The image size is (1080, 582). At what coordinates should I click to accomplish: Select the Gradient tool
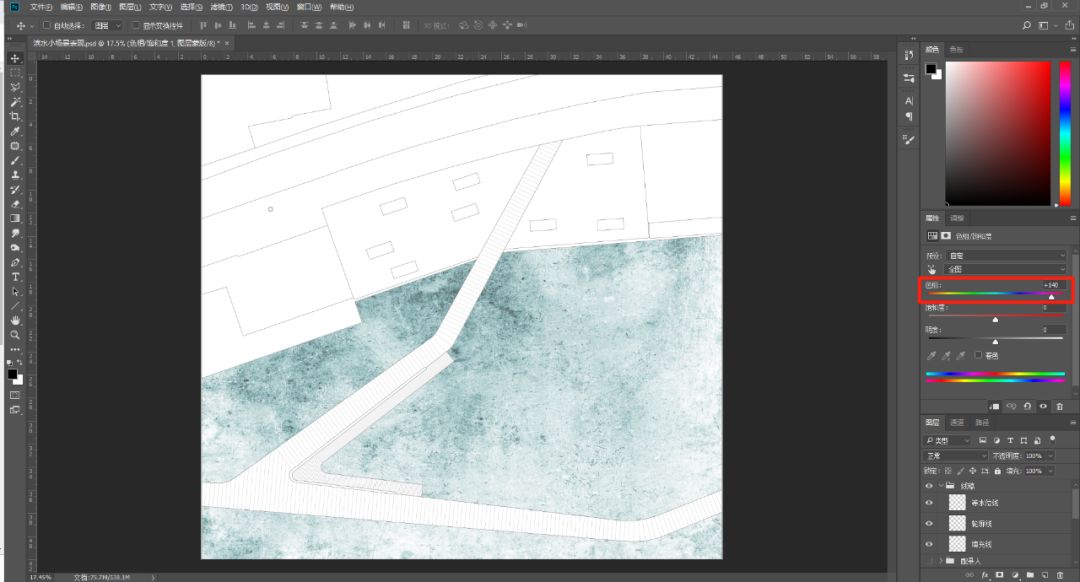click(x=15, y=218)
